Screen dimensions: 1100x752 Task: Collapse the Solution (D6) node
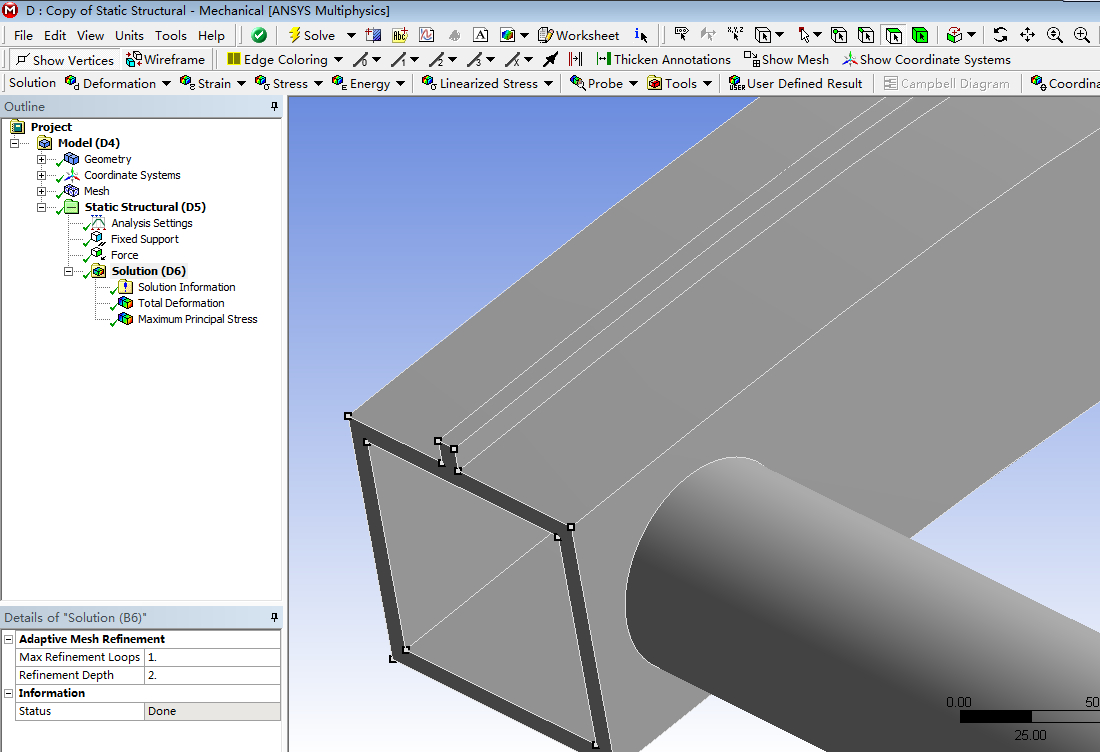(x=68, y=271)
